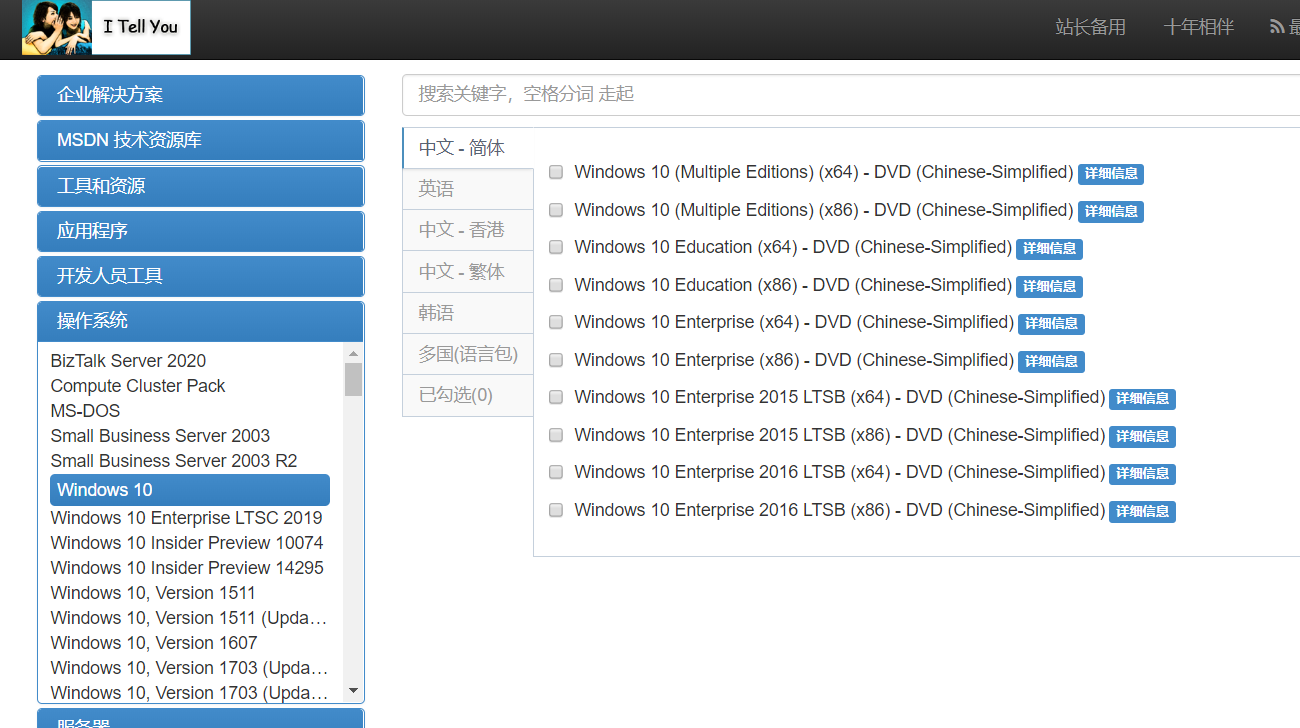
Task: Enable Enterprise 2015 LTSB (x86) checkbox
Action: pos(556,435)
